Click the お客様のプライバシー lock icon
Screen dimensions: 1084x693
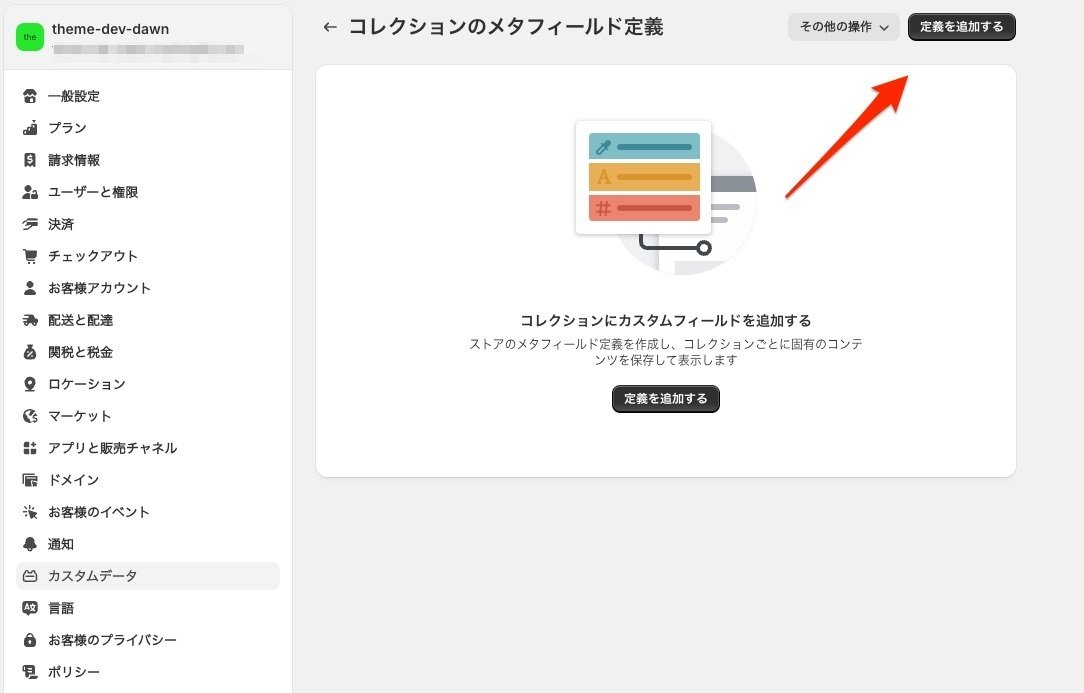coord(31,640)
